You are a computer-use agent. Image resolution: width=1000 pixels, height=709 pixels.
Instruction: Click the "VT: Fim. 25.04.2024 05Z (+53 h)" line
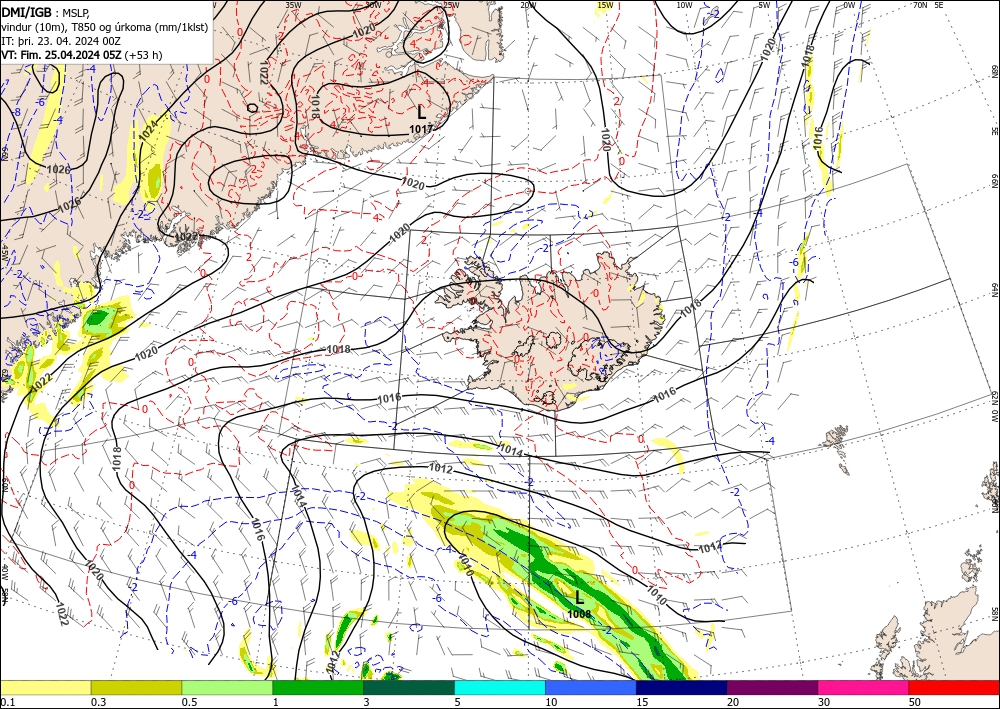point(82,55)
